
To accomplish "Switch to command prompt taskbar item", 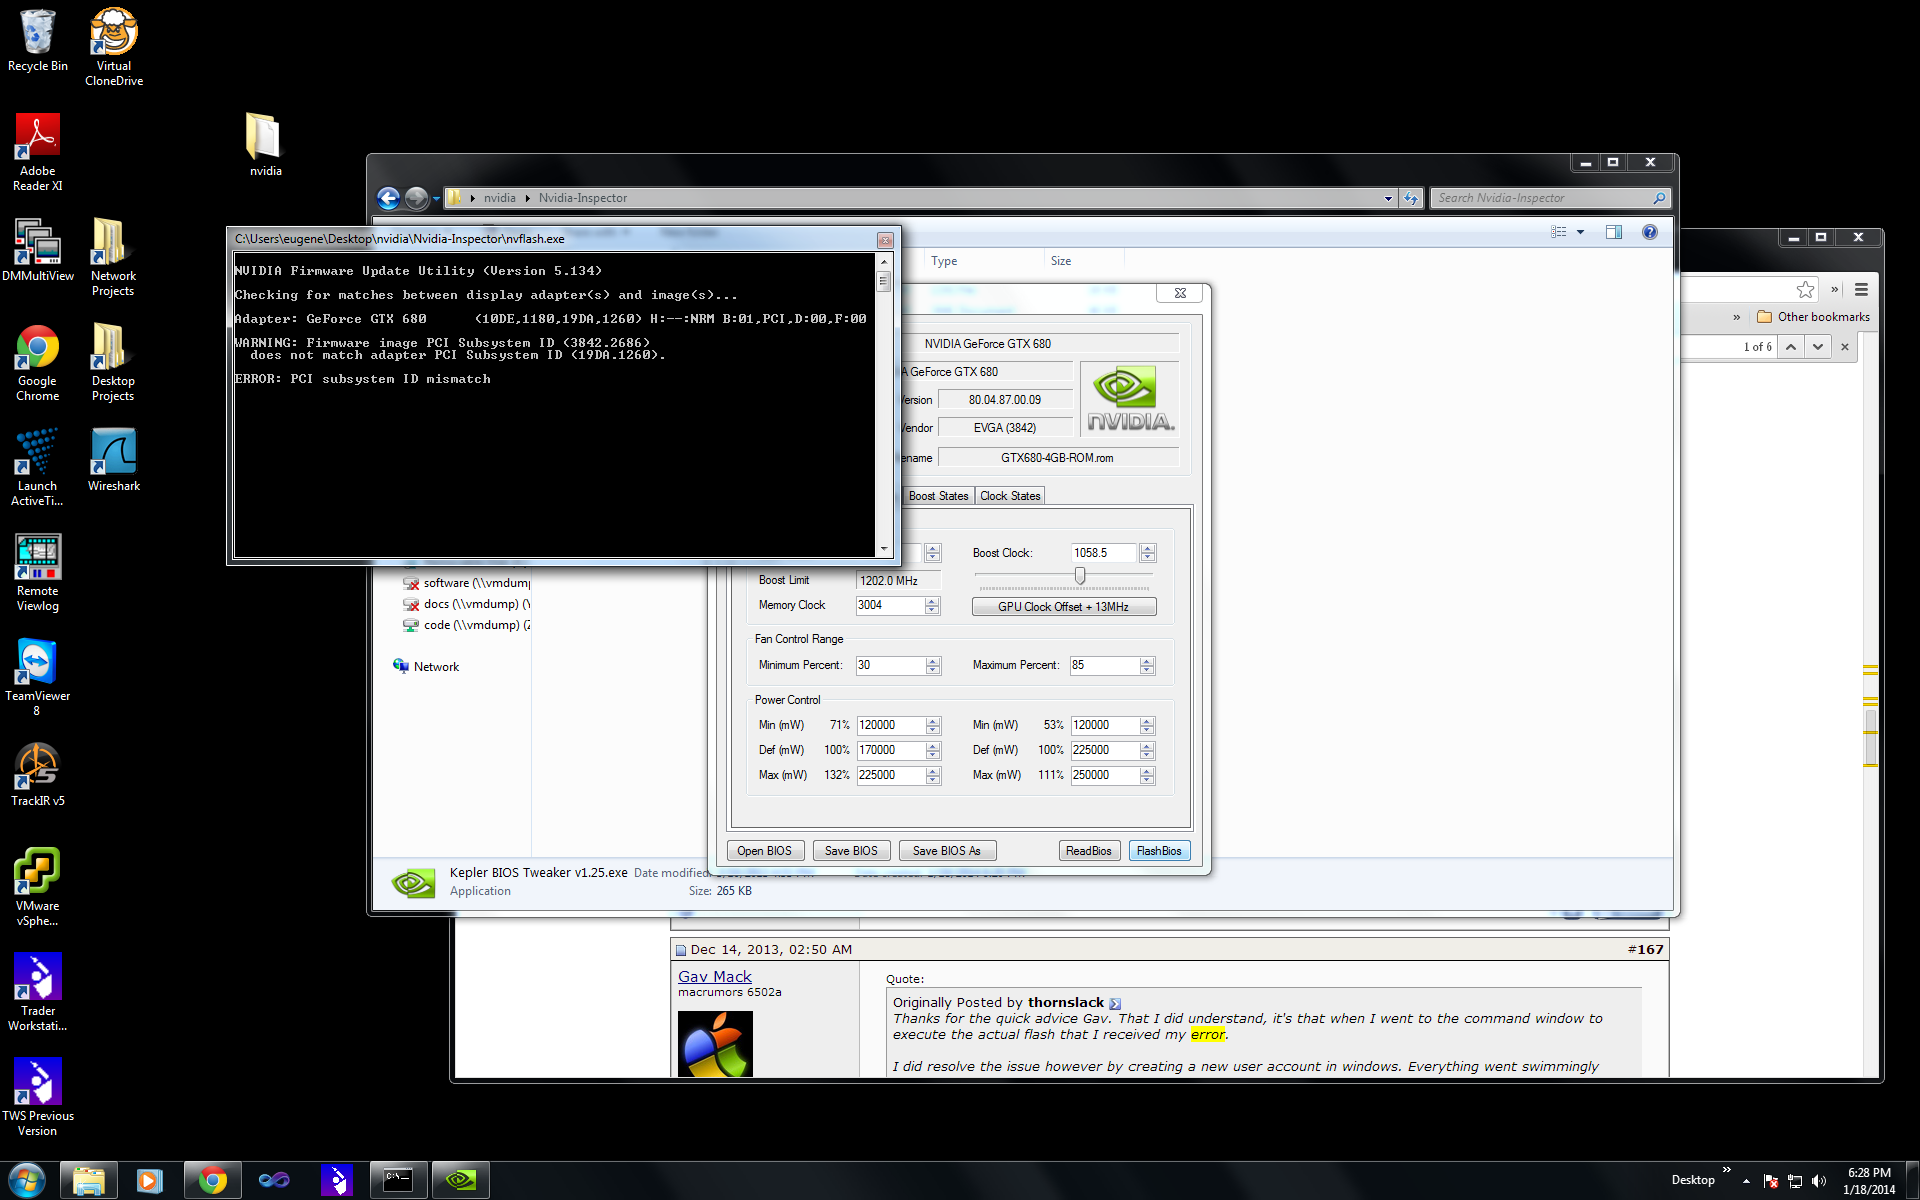I will (x=398, y=1181).
